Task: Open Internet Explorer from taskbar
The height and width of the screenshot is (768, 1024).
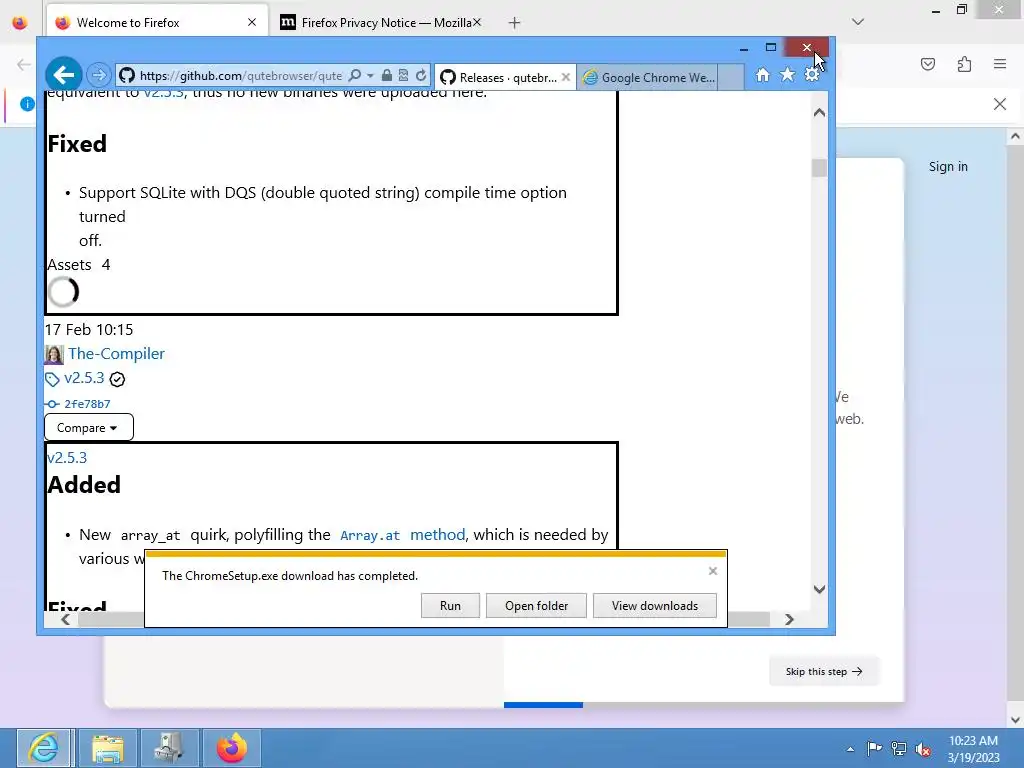Action: point(44,748)
